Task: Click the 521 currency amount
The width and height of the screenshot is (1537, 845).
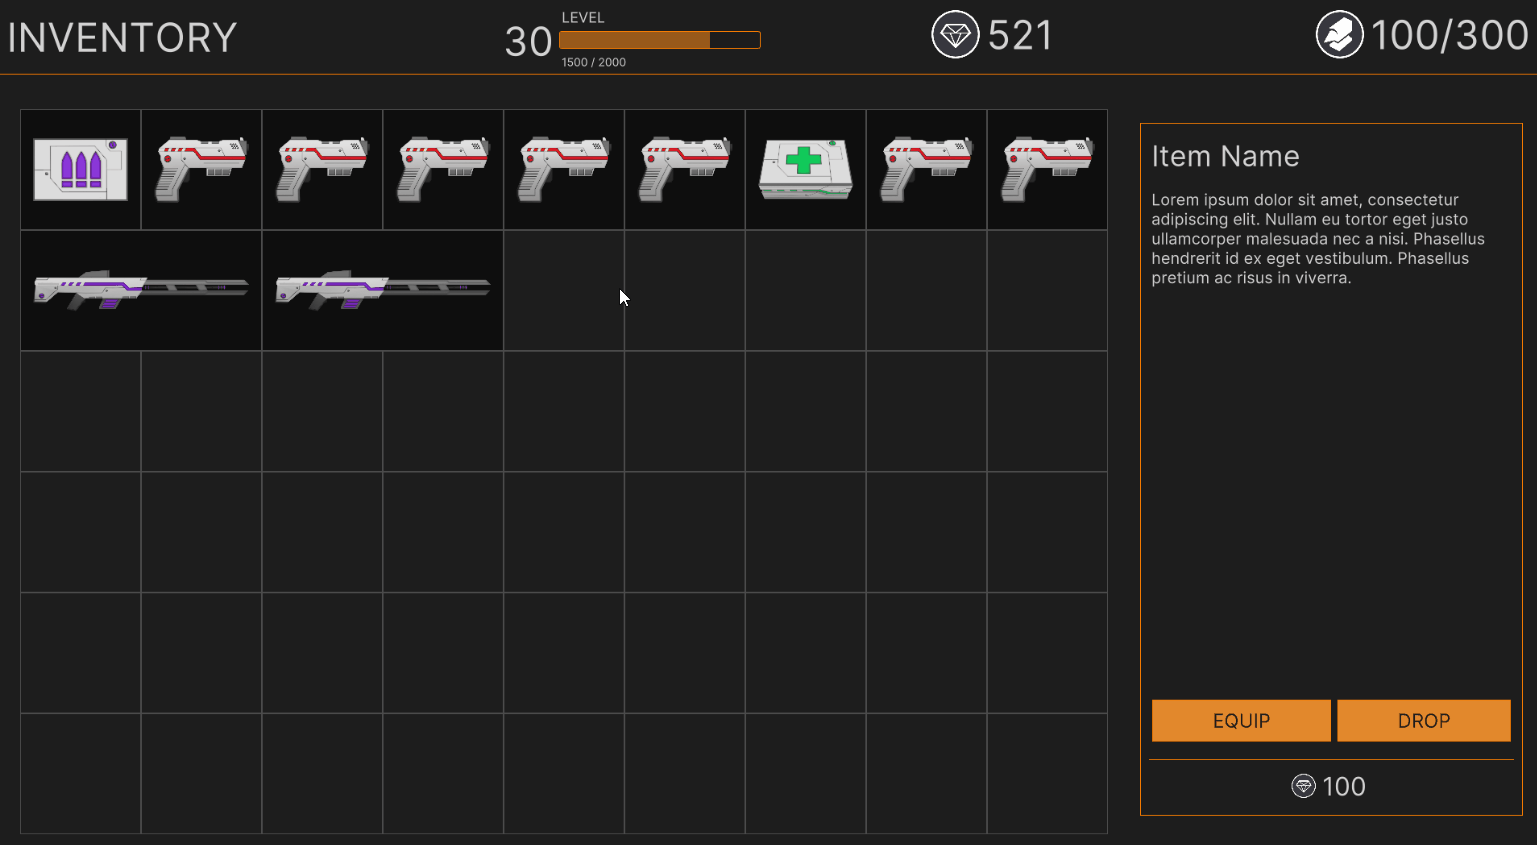Action: point(1020,36)
